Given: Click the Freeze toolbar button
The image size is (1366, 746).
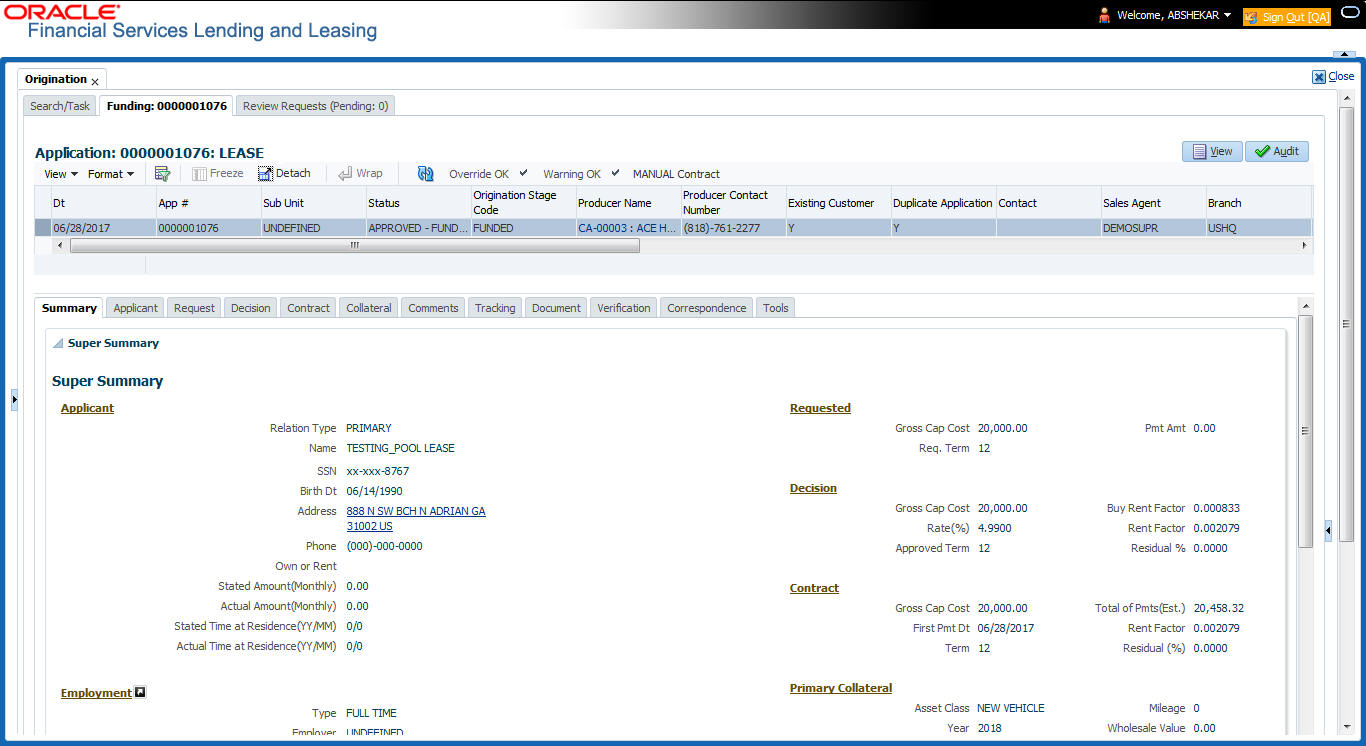Looking at the screenshot, I should pos(218,174).
